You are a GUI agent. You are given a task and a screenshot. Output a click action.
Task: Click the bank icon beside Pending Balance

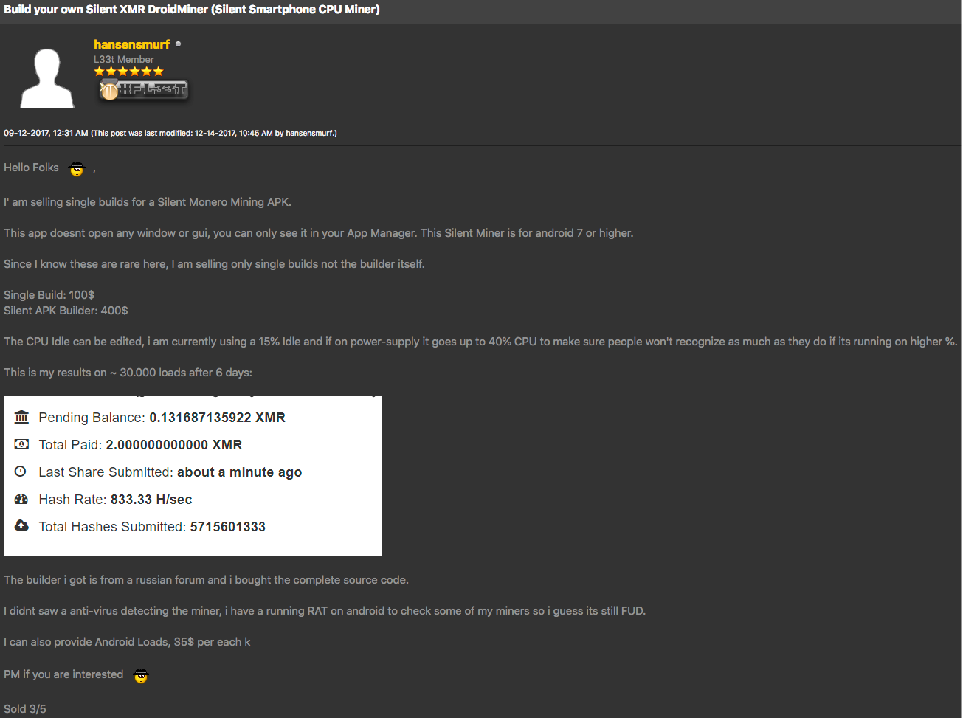(22, 417)
